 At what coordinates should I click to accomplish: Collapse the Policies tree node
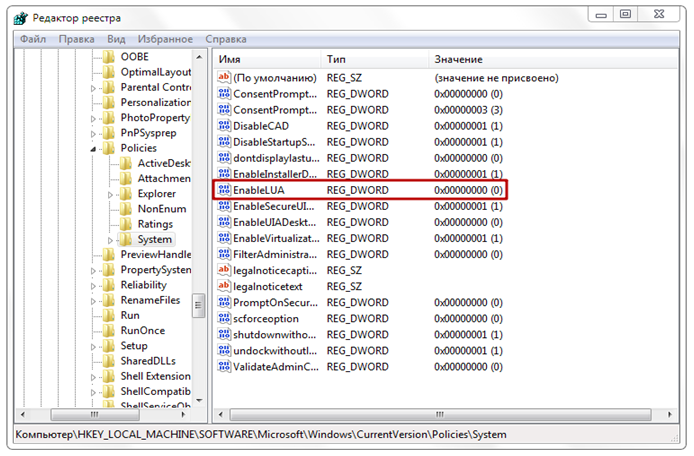point(94,148)
